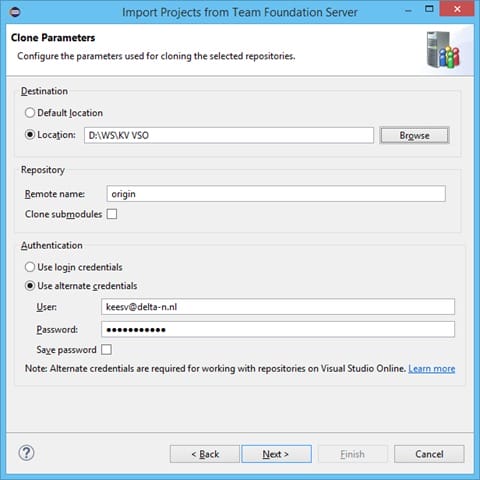
Task: Go to the Next wizard page
Action: pyautogui.click(x=276, y=454)
